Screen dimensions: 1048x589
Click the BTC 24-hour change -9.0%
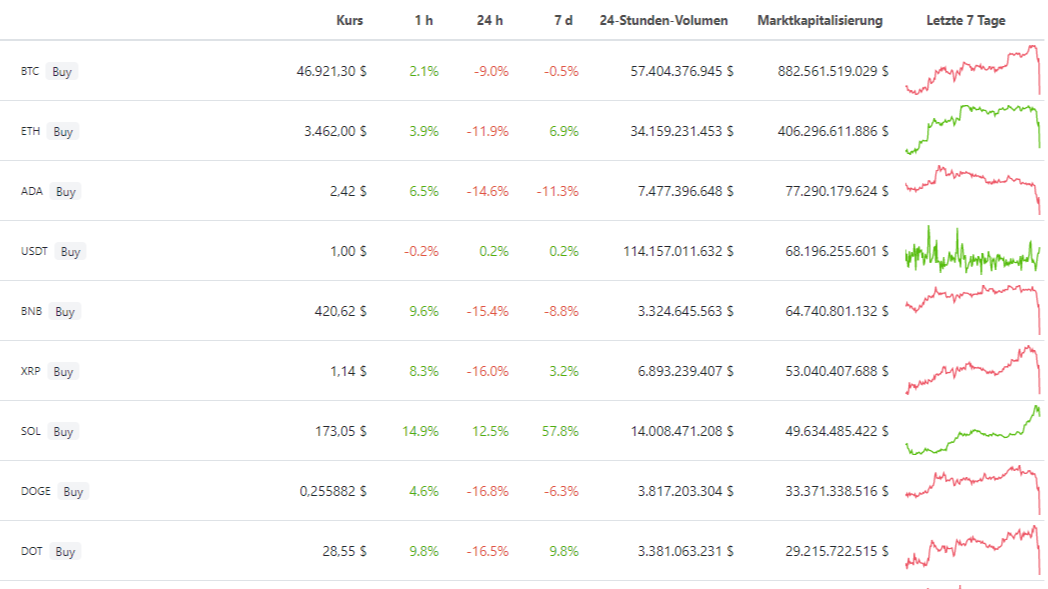coord(491,71)
